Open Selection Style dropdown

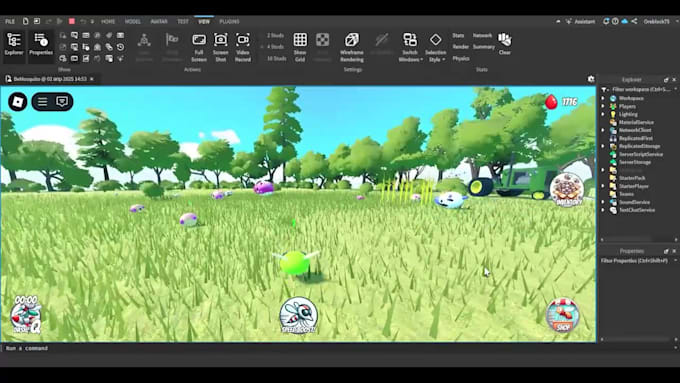435,47
